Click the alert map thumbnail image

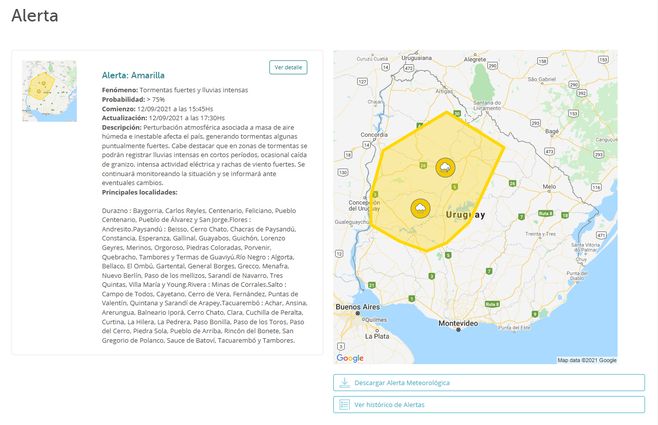click(49, 91)
